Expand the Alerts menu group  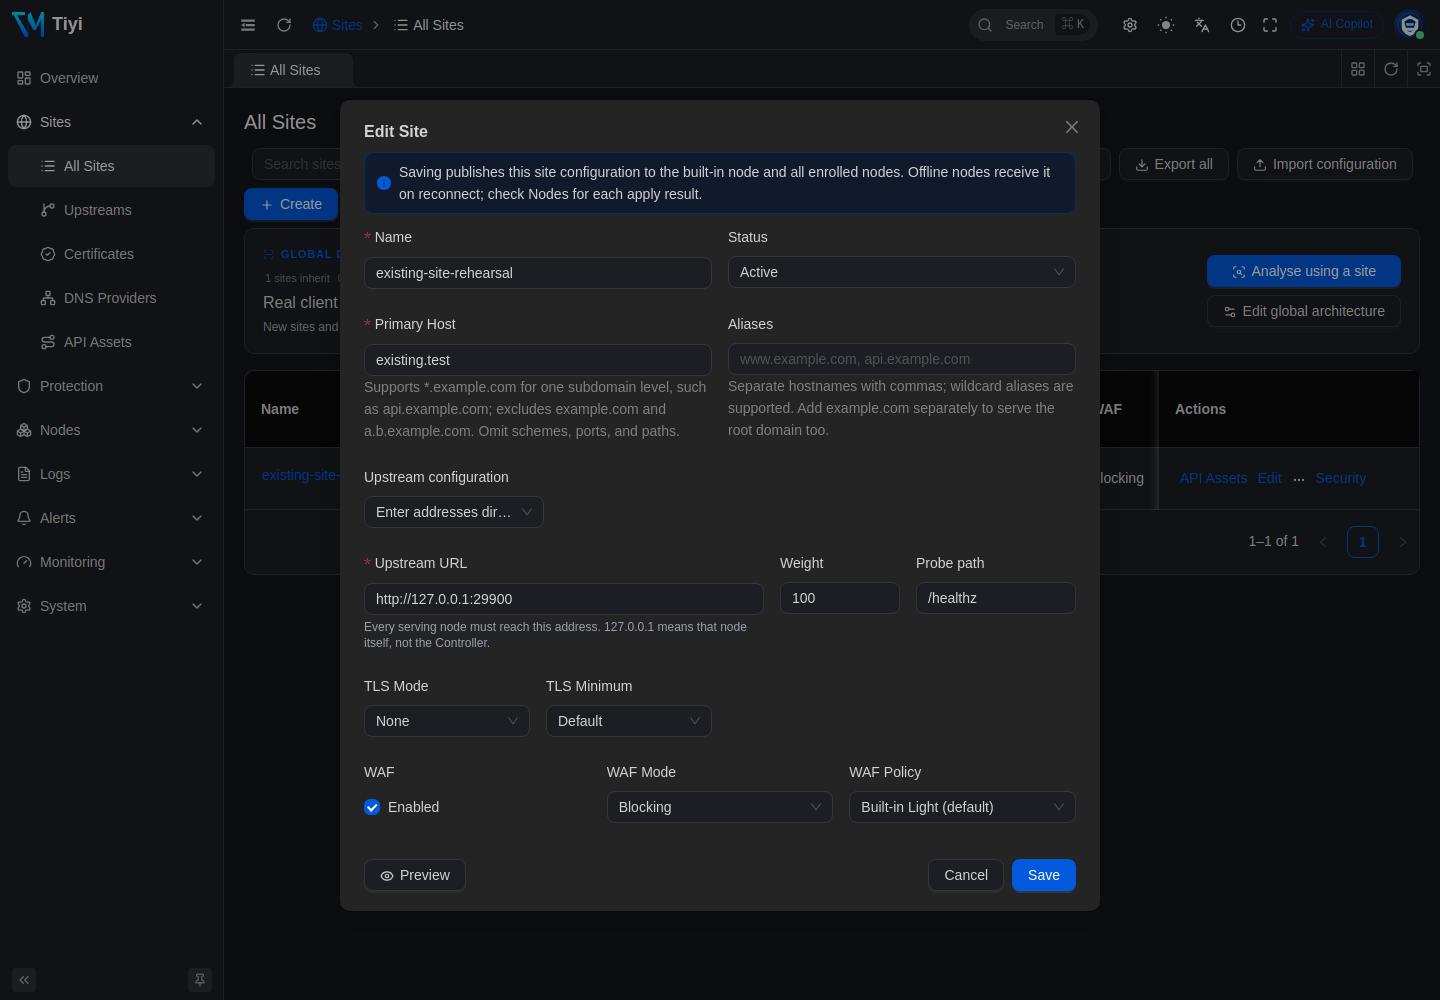[111, 518]
